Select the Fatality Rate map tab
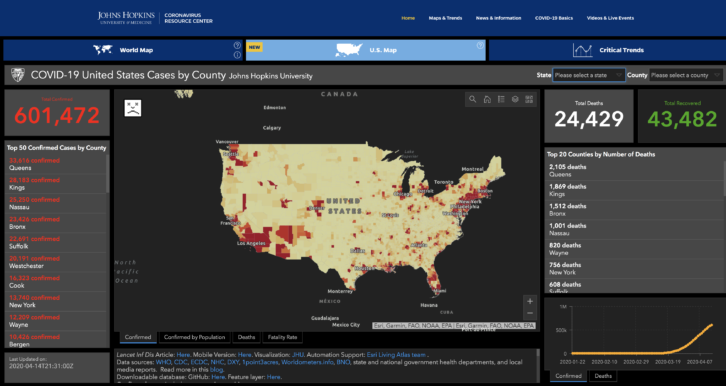 point(282,337)
